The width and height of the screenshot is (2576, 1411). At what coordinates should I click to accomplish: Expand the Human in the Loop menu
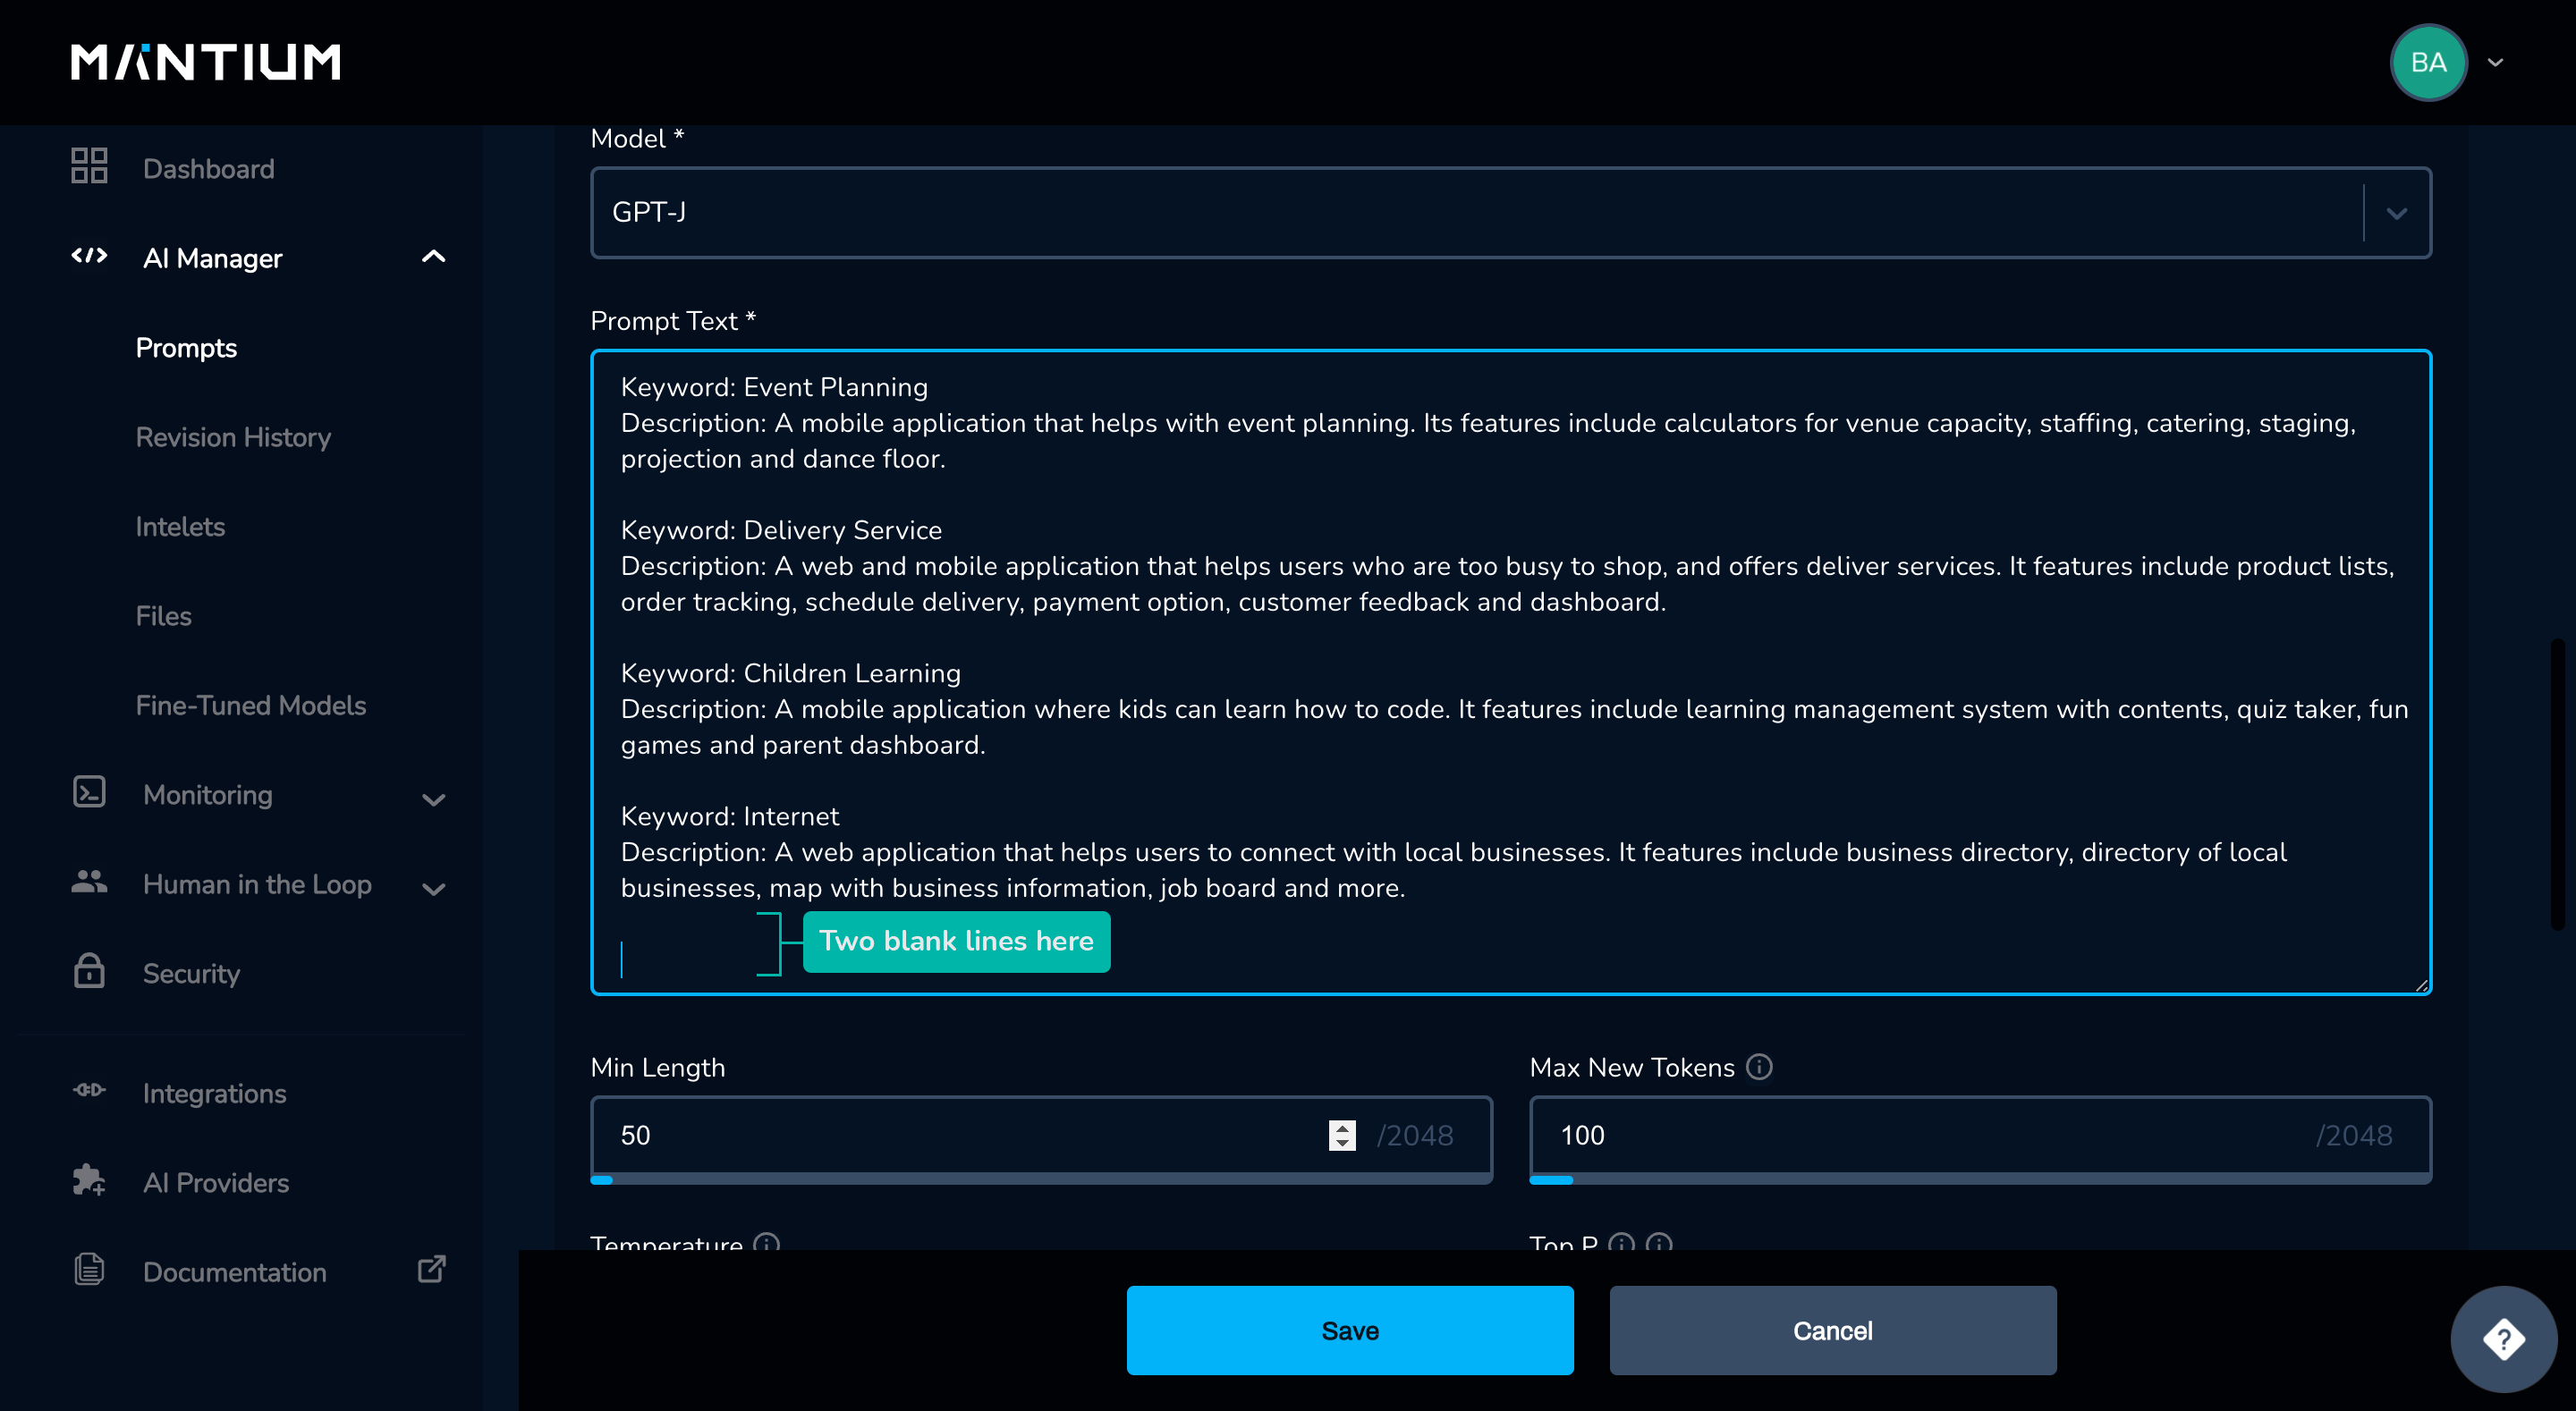point(433,888)
